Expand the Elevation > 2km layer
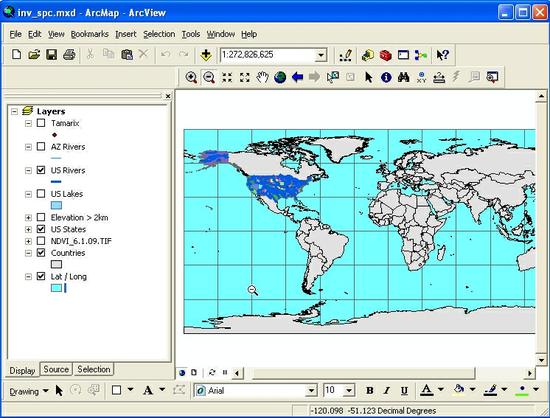550x418 pixels. (x=28, y=218)
